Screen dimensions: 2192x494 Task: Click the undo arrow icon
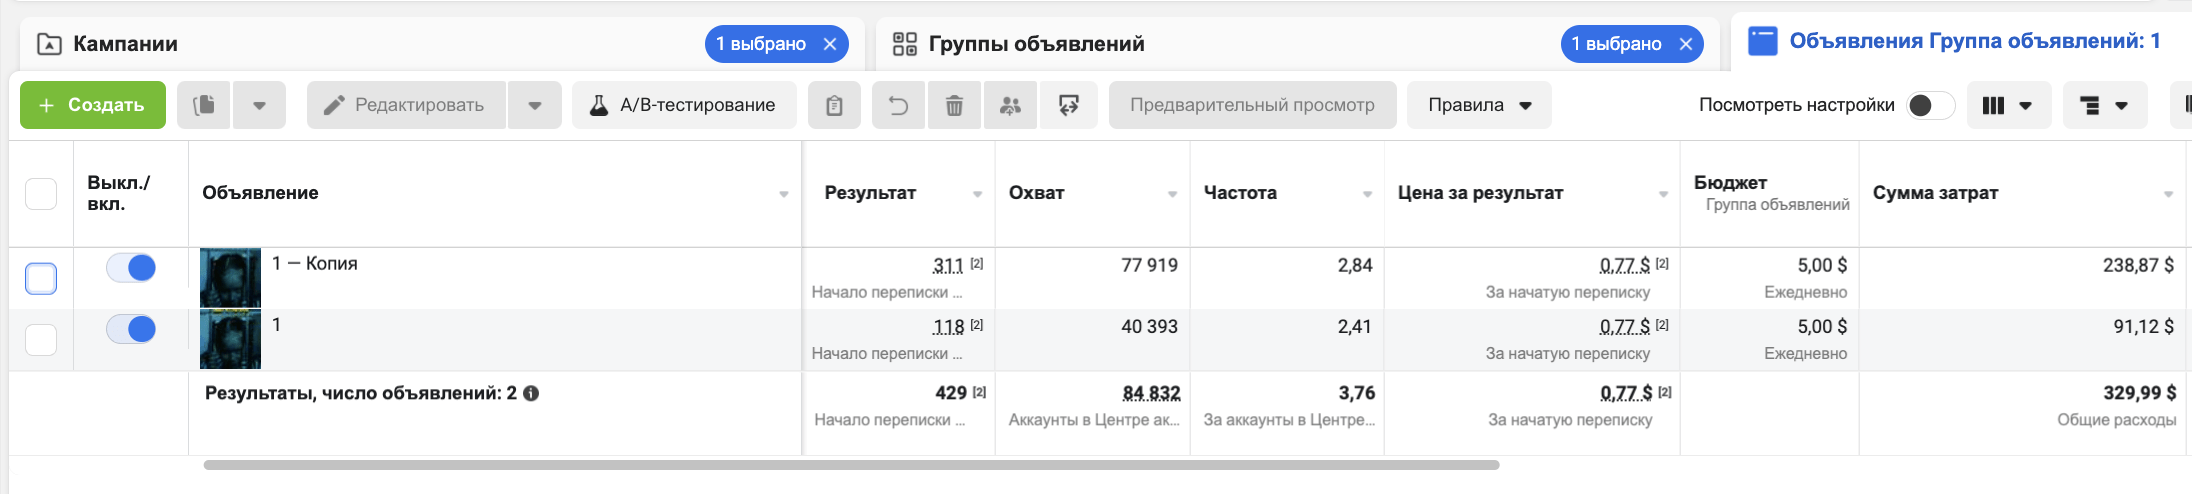pos(899,105)
